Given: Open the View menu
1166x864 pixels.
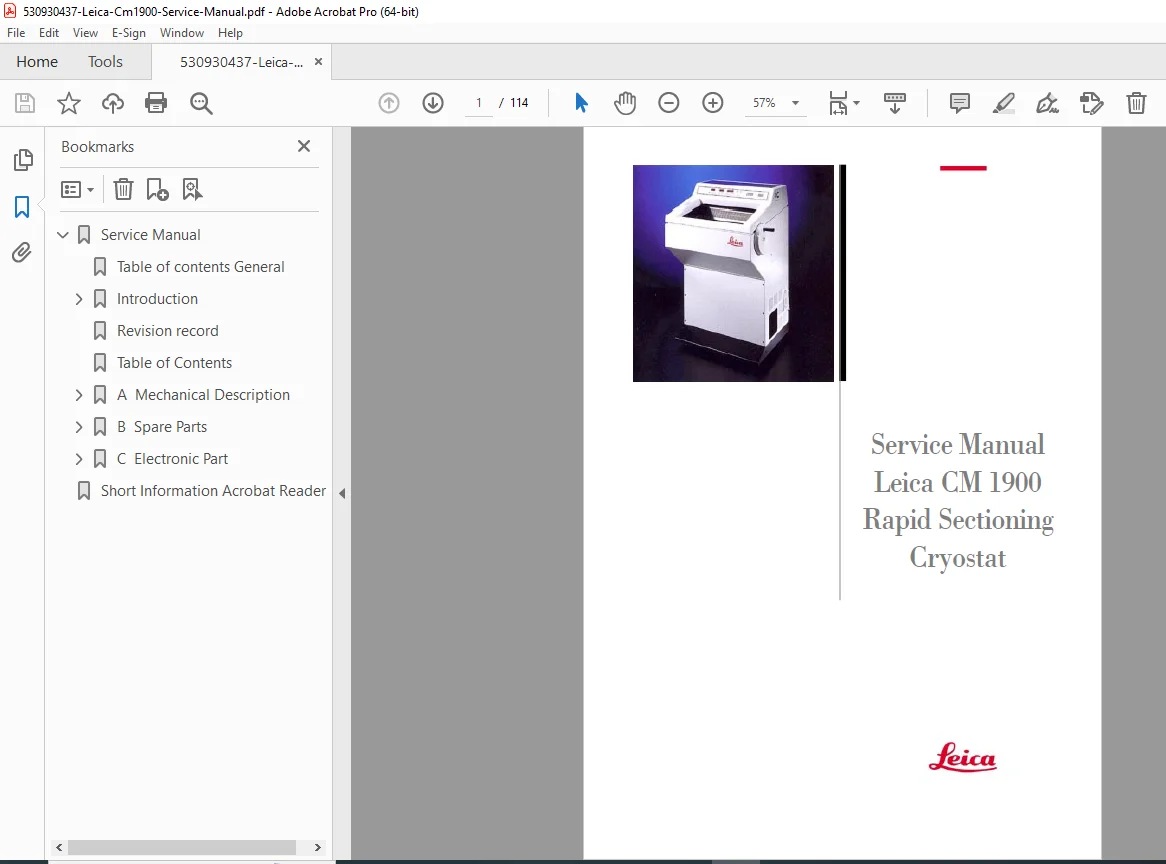Looking at the screenshot, I should click(x=86, y=33).
